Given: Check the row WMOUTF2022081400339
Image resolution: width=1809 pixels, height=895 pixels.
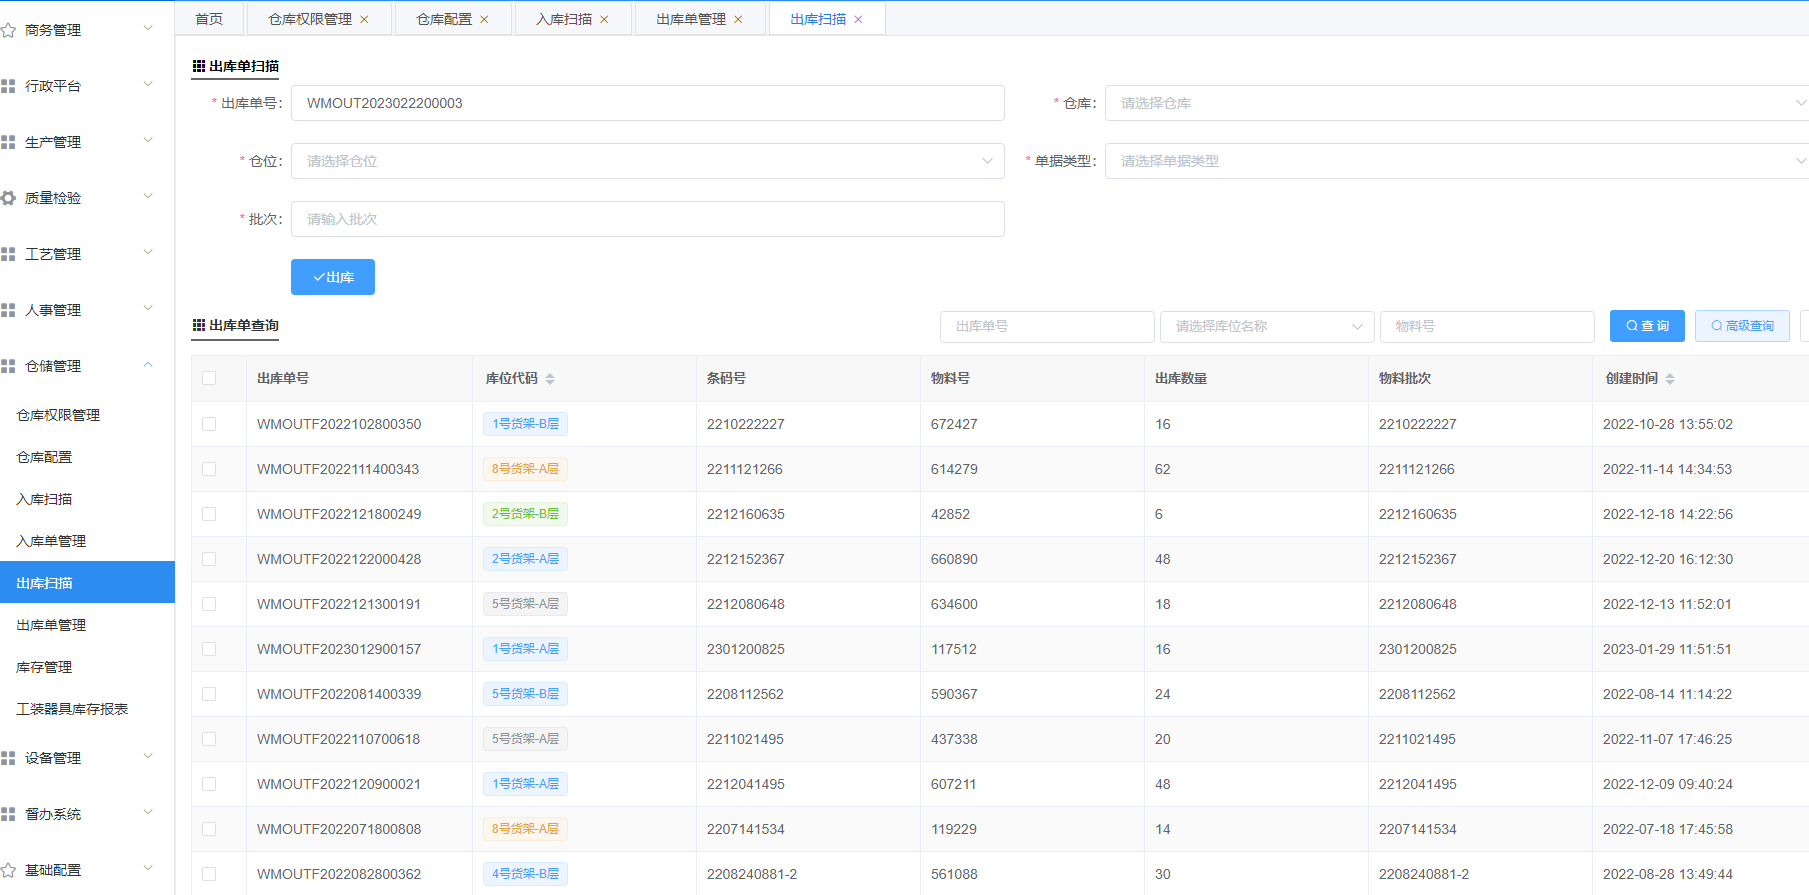Looking at the screenshot, I should (209, 694).
